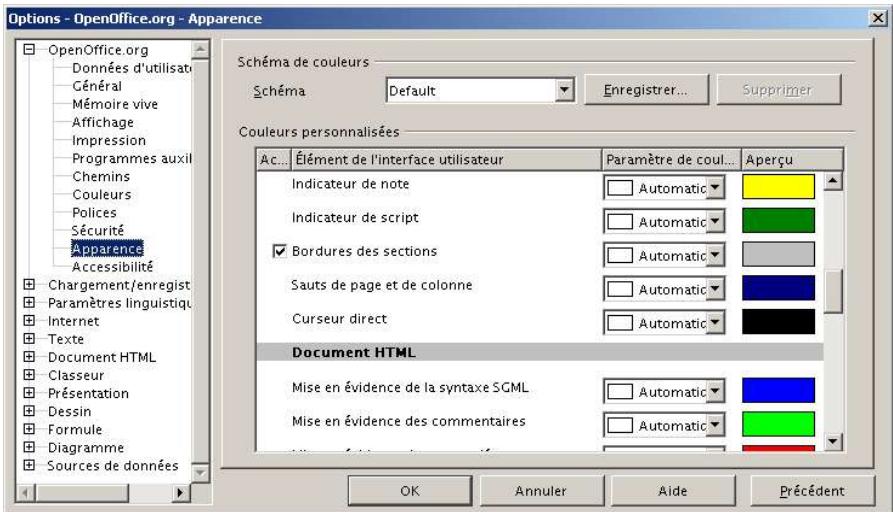Viewport: 893px width, 512px height.
Task: Open the Chemins settings page
Action: pos(101,177)
